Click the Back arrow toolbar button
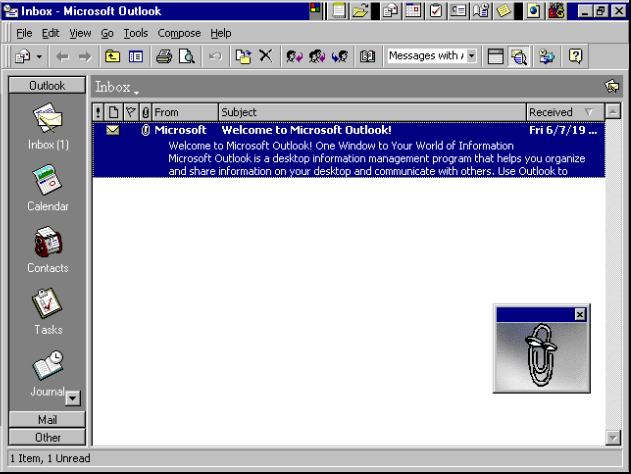This screenshot has height=474, width=631. [62, 56]
